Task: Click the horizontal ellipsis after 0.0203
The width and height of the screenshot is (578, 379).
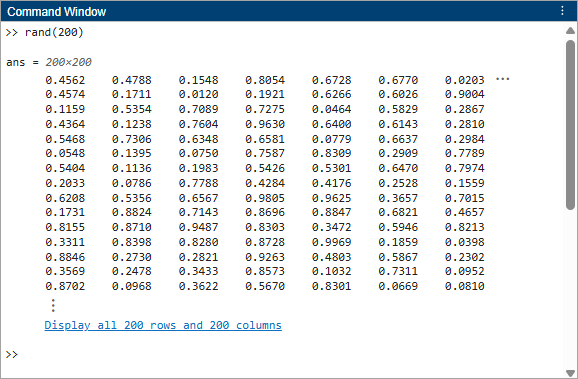Action: click(502, 79)
